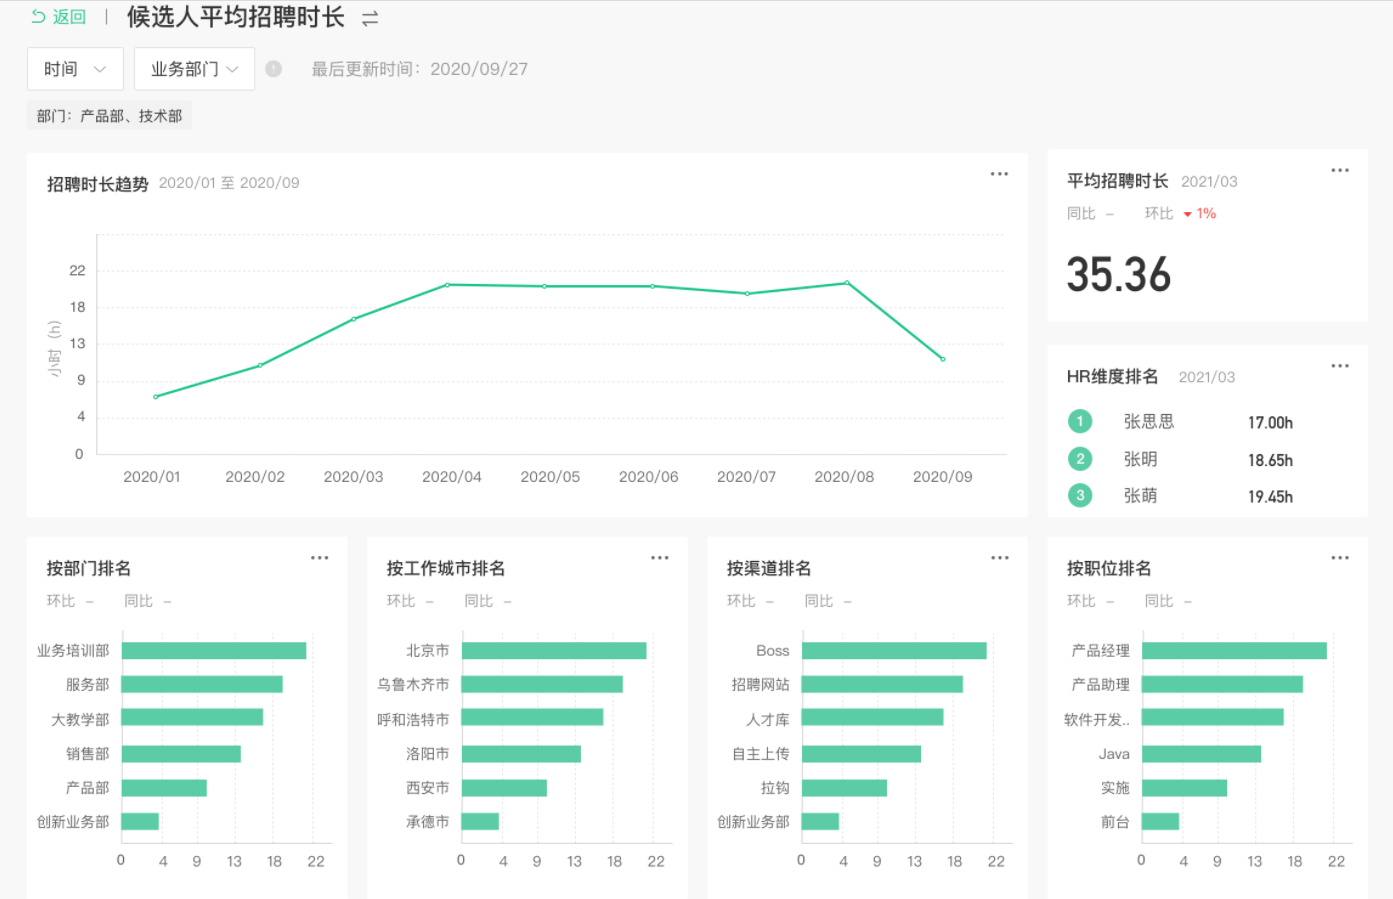Click the 实施 bar
Viewport: 1393px width, 899px height.
pyautogui.click(x=1184, y=788)
